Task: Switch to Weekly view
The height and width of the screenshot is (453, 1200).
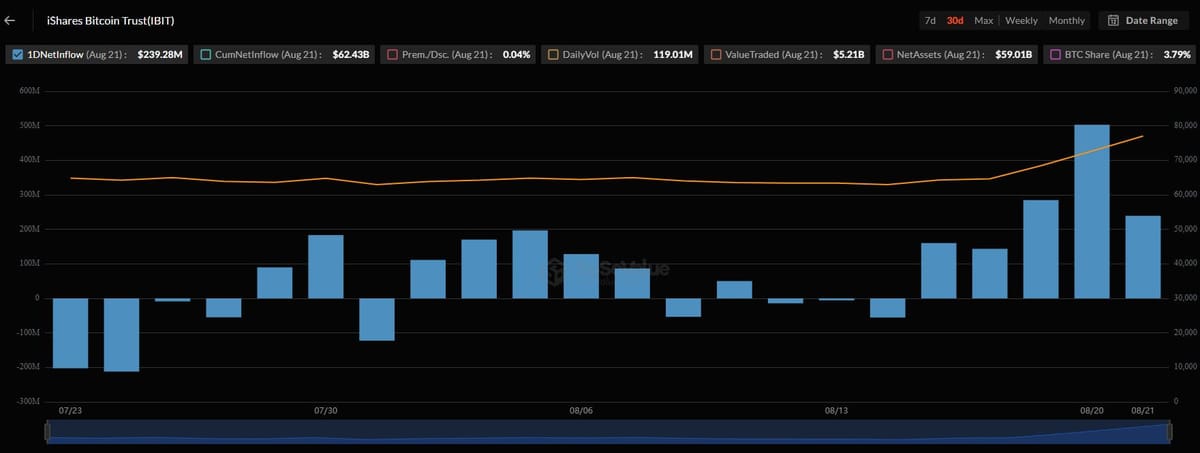Action: coord(1021,20)
